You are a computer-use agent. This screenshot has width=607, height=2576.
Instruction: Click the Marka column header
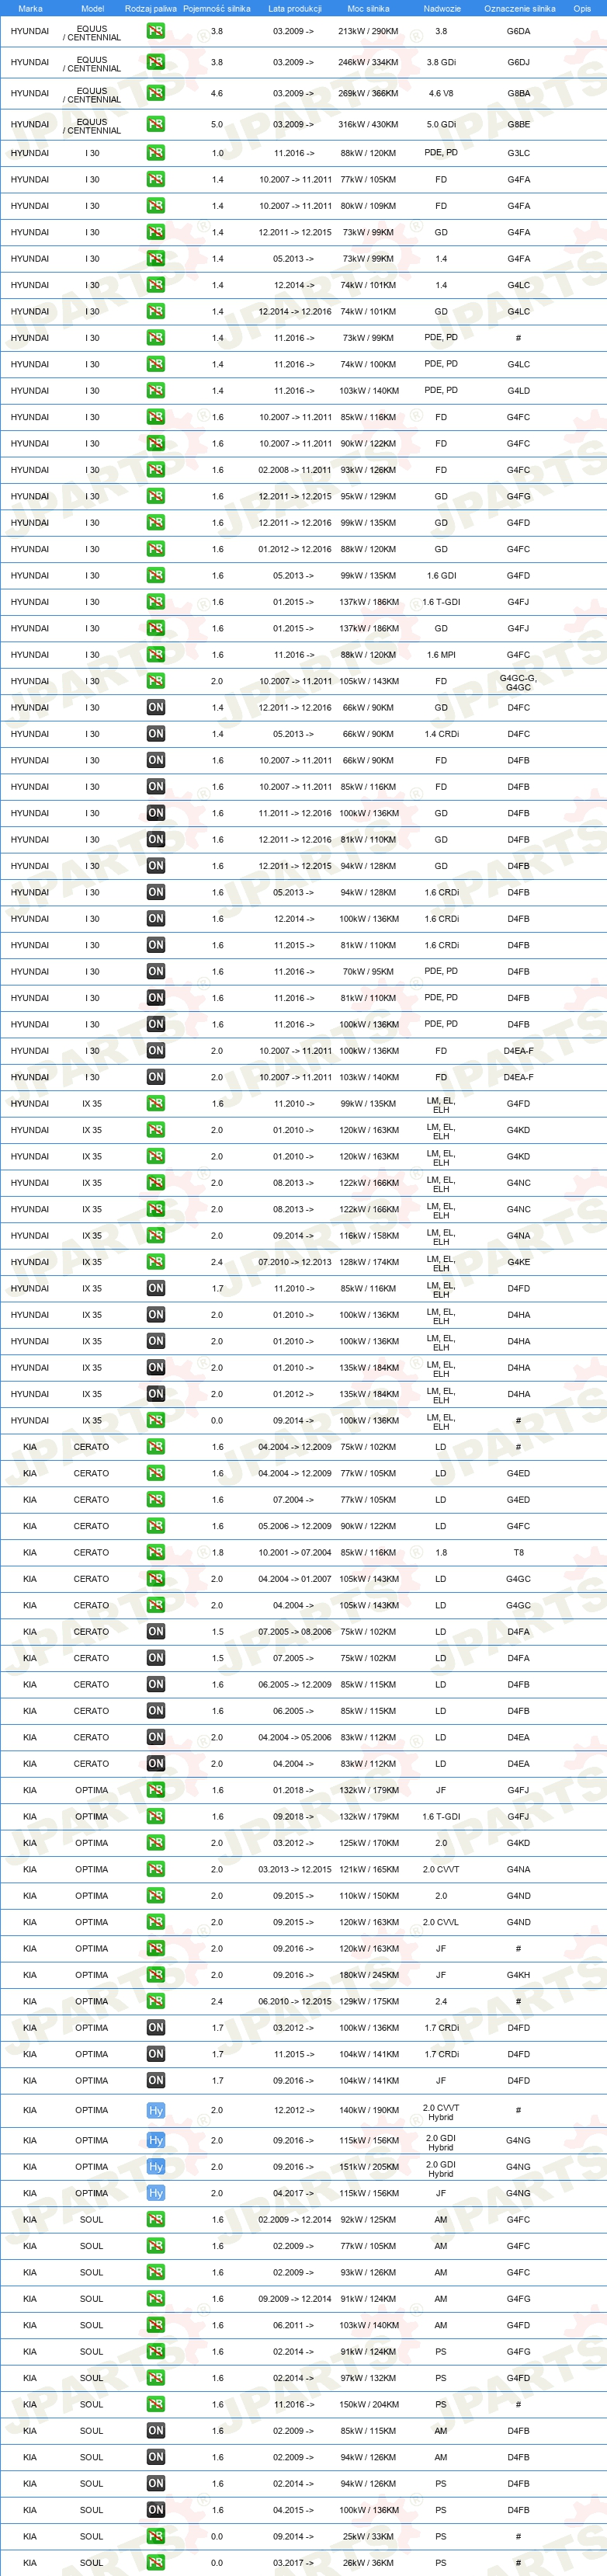(x=30, y=8)
